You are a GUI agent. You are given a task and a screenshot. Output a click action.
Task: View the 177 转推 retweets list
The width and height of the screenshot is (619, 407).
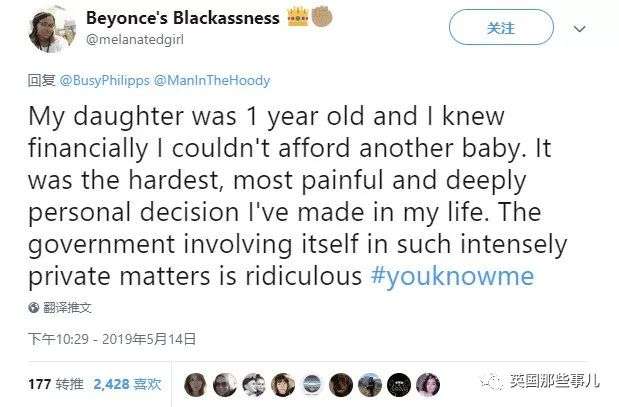(54, 382)
